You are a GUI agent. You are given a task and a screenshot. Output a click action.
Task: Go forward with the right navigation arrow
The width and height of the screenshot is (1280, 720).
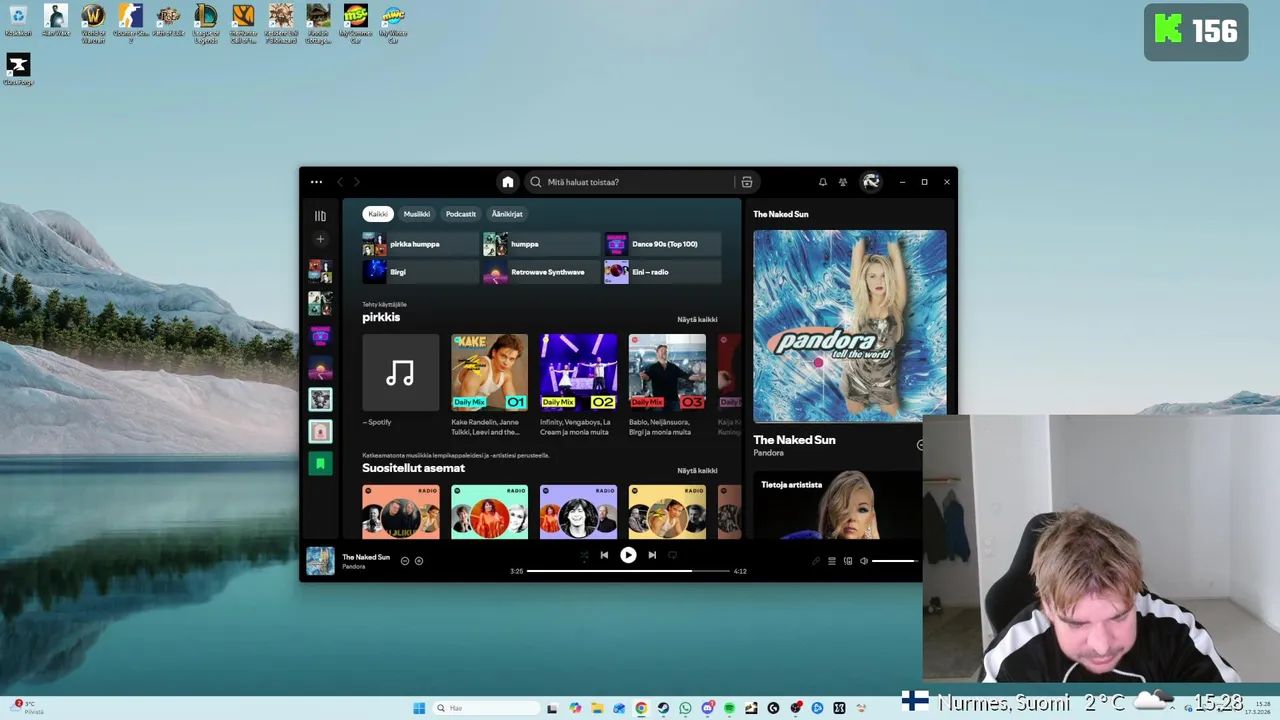(x=356, y=182)
